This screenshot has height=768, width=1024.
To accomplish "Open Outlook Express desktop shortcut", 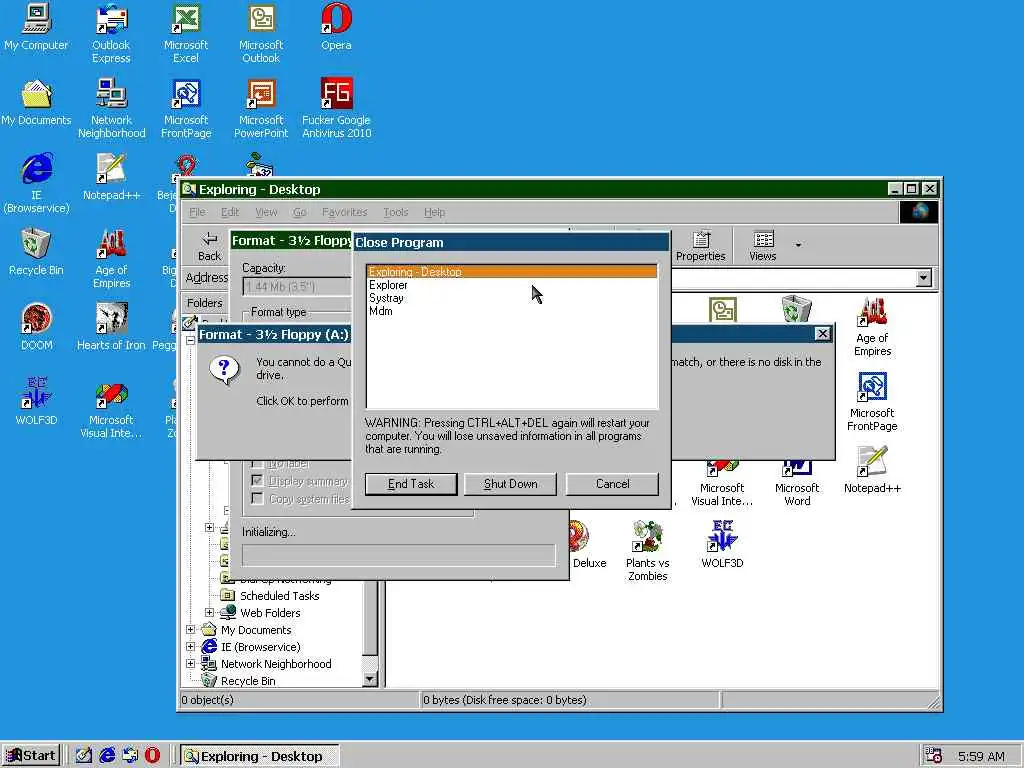I will pyautogui.click(x=111, y=33).
